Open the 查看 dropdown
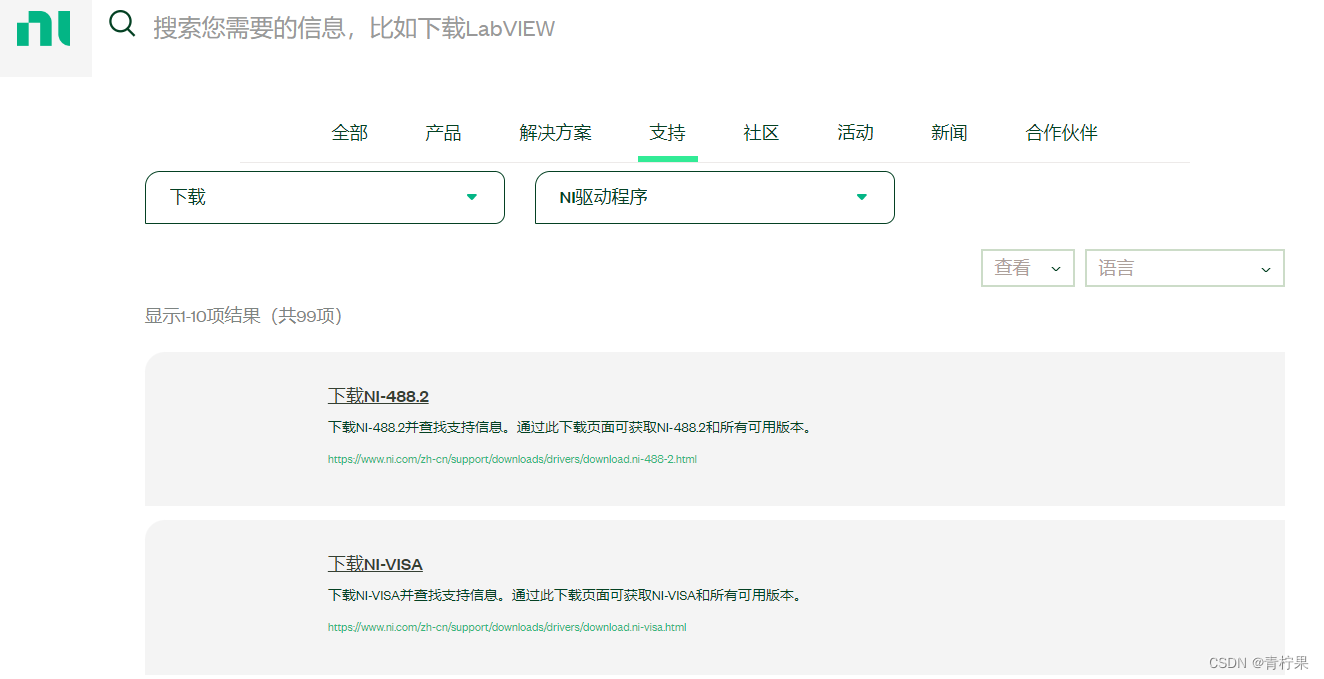The height and width of the screenshot is (679, 1324). pos(1028,268)
